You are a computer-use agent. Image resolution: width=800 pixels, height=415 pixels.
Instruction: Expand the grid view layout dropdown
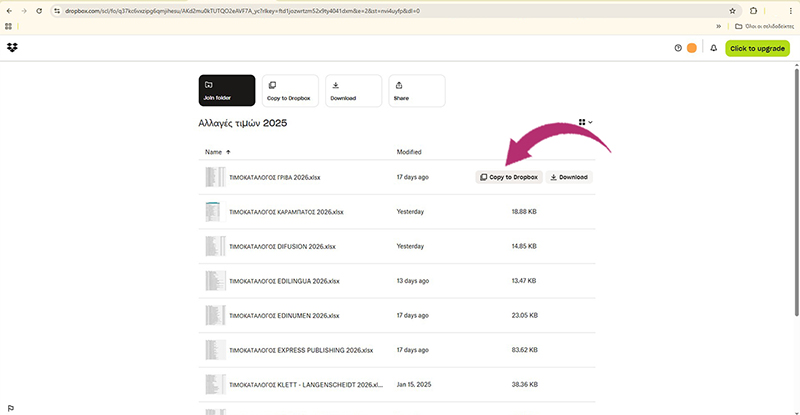[x=585, y=122]
